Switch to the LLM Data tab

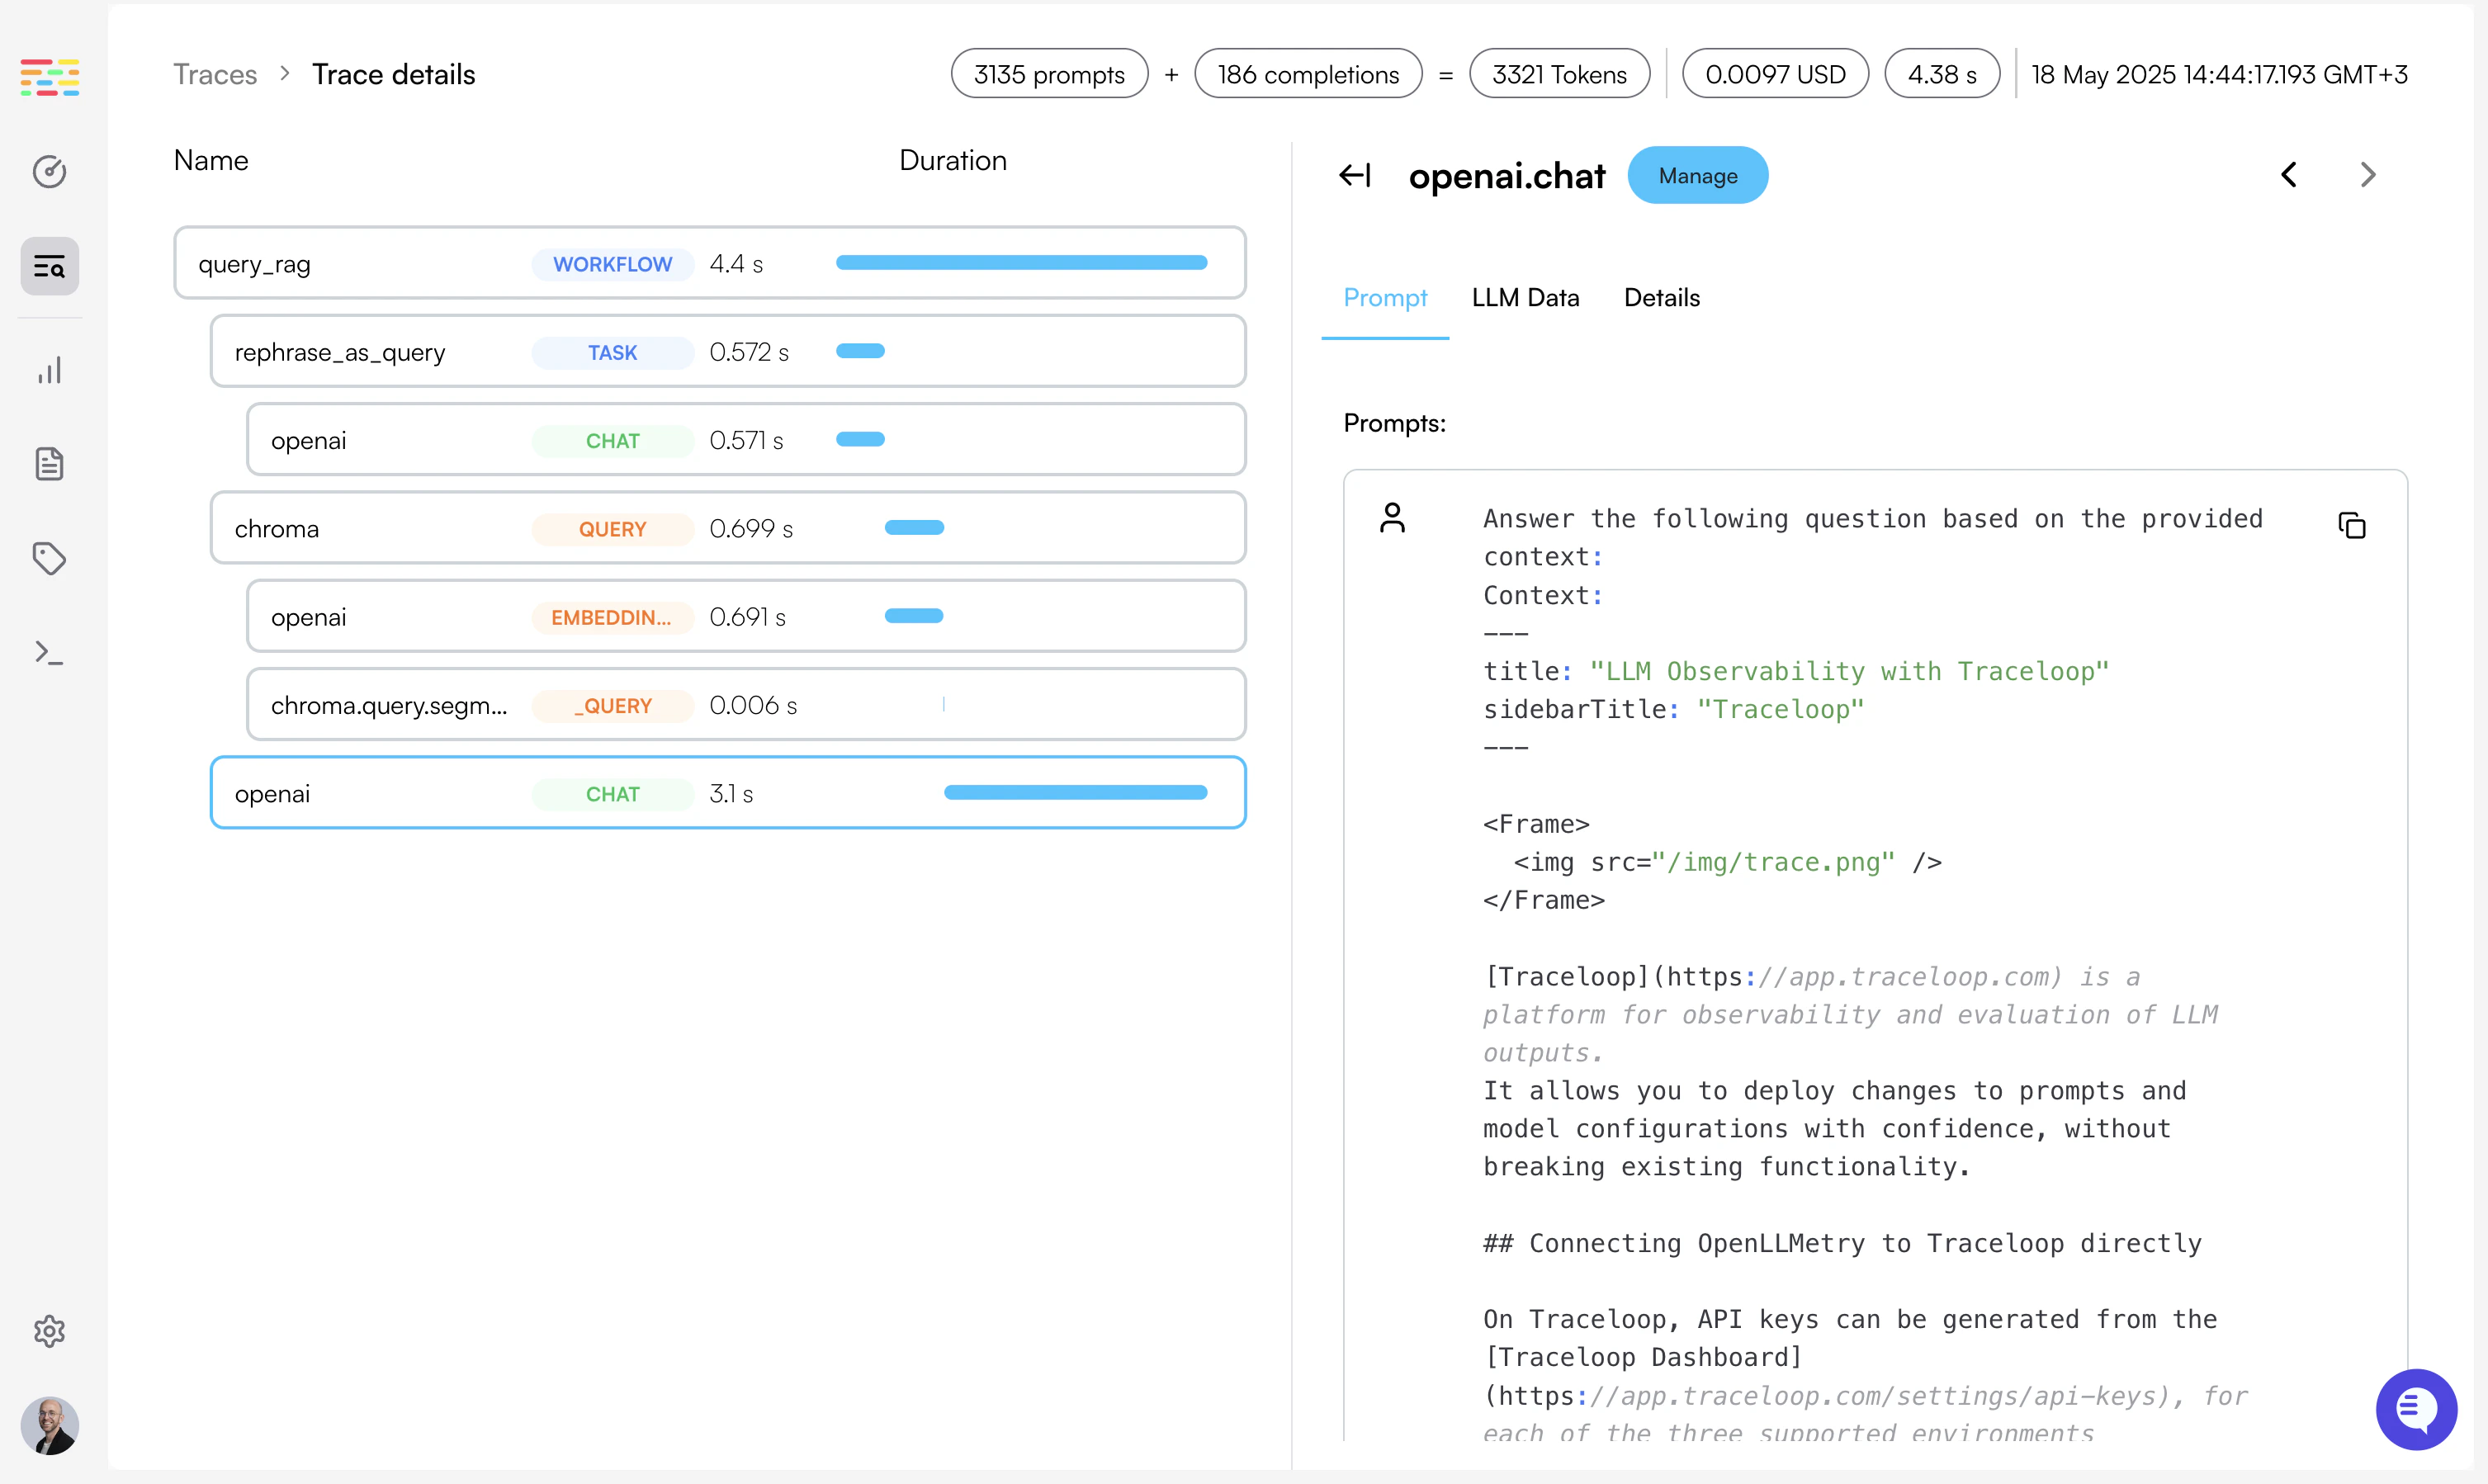click(x=1525, y=298)
